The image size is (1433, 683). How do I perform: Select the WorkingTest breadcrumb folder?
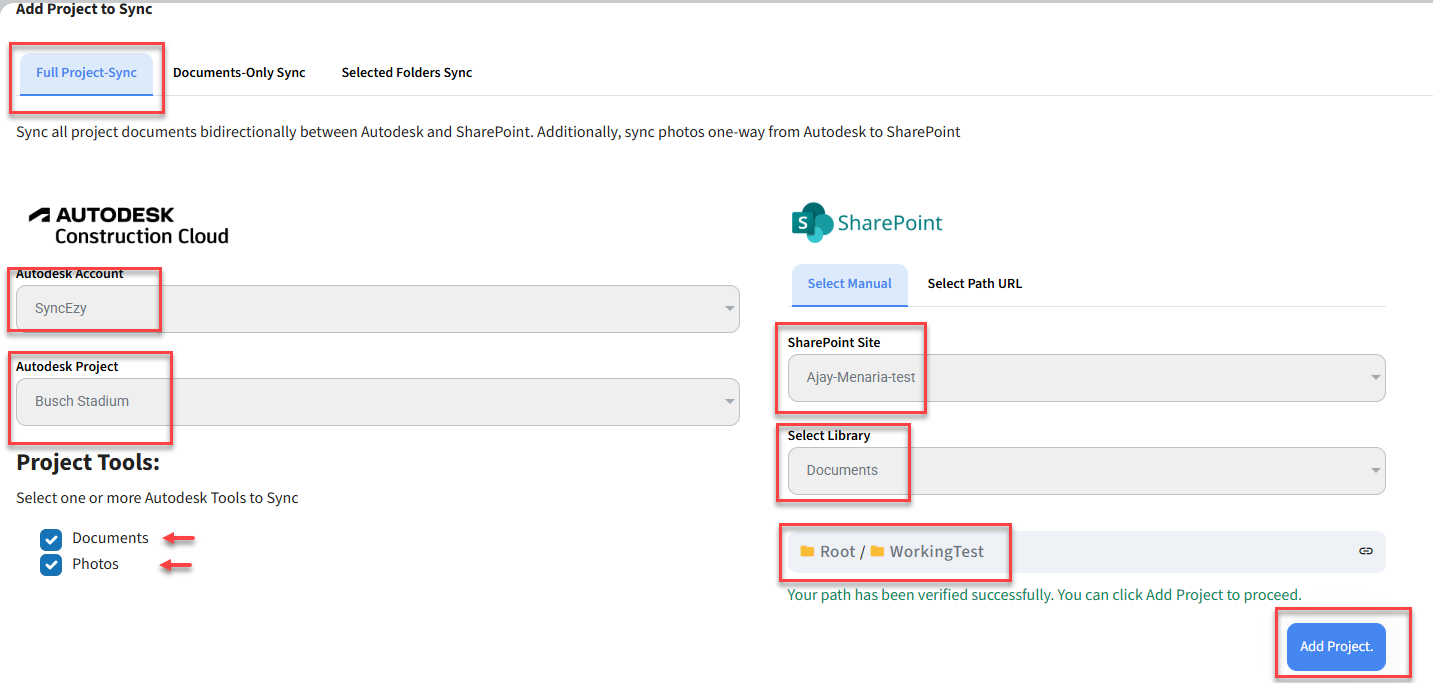[936, 552]
